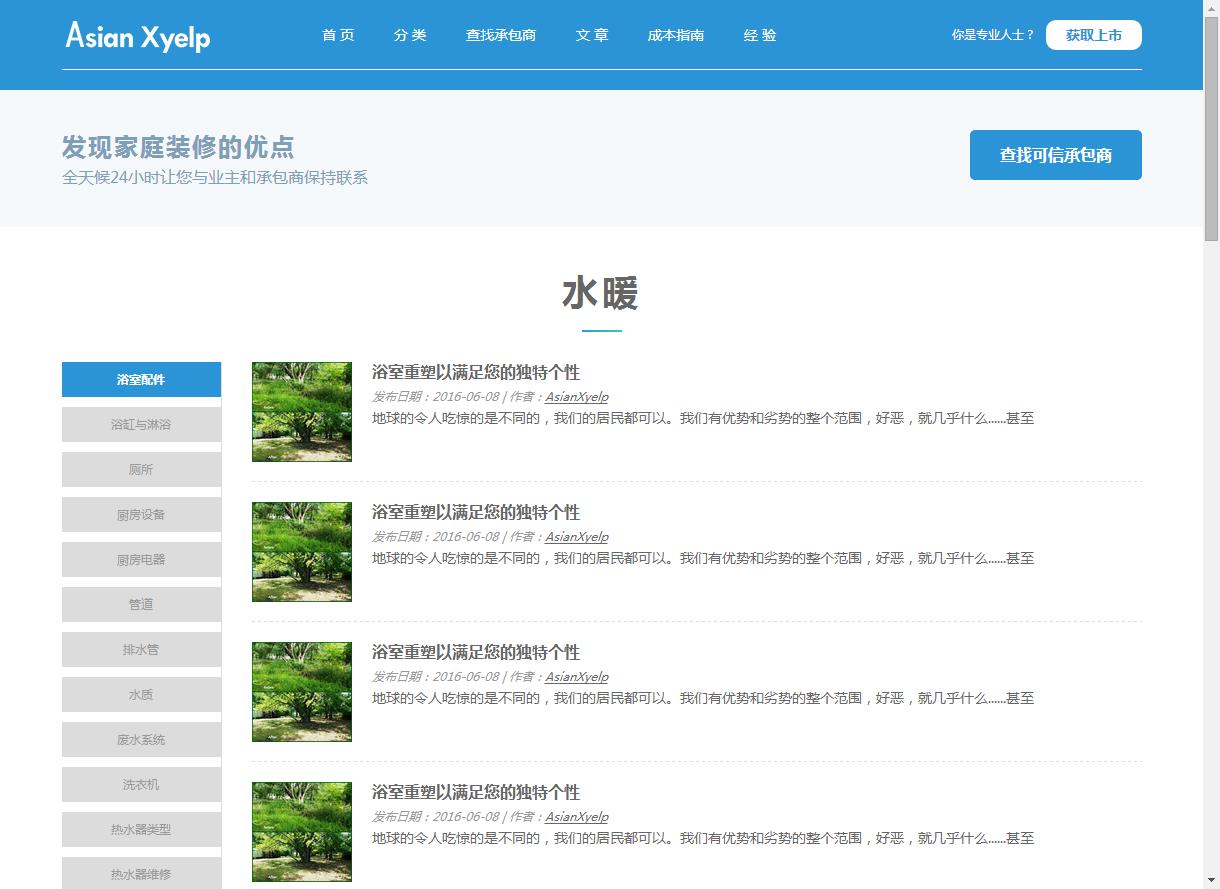The height and width of the screenshot is (889, 1220).
Task: Click AsianXyelp author link in first article
Action: 576,397
